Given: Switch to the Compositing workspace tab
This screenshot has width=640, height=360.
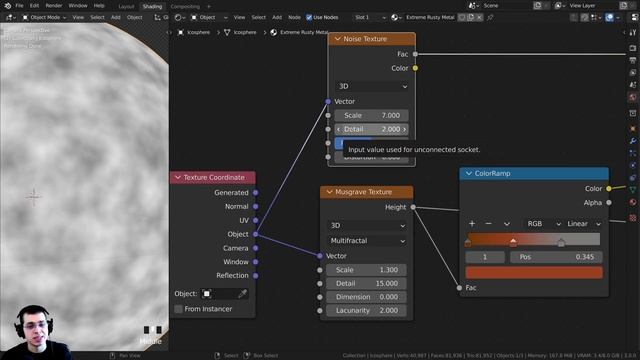Looking at the screenshot, I should pos(185,7).
